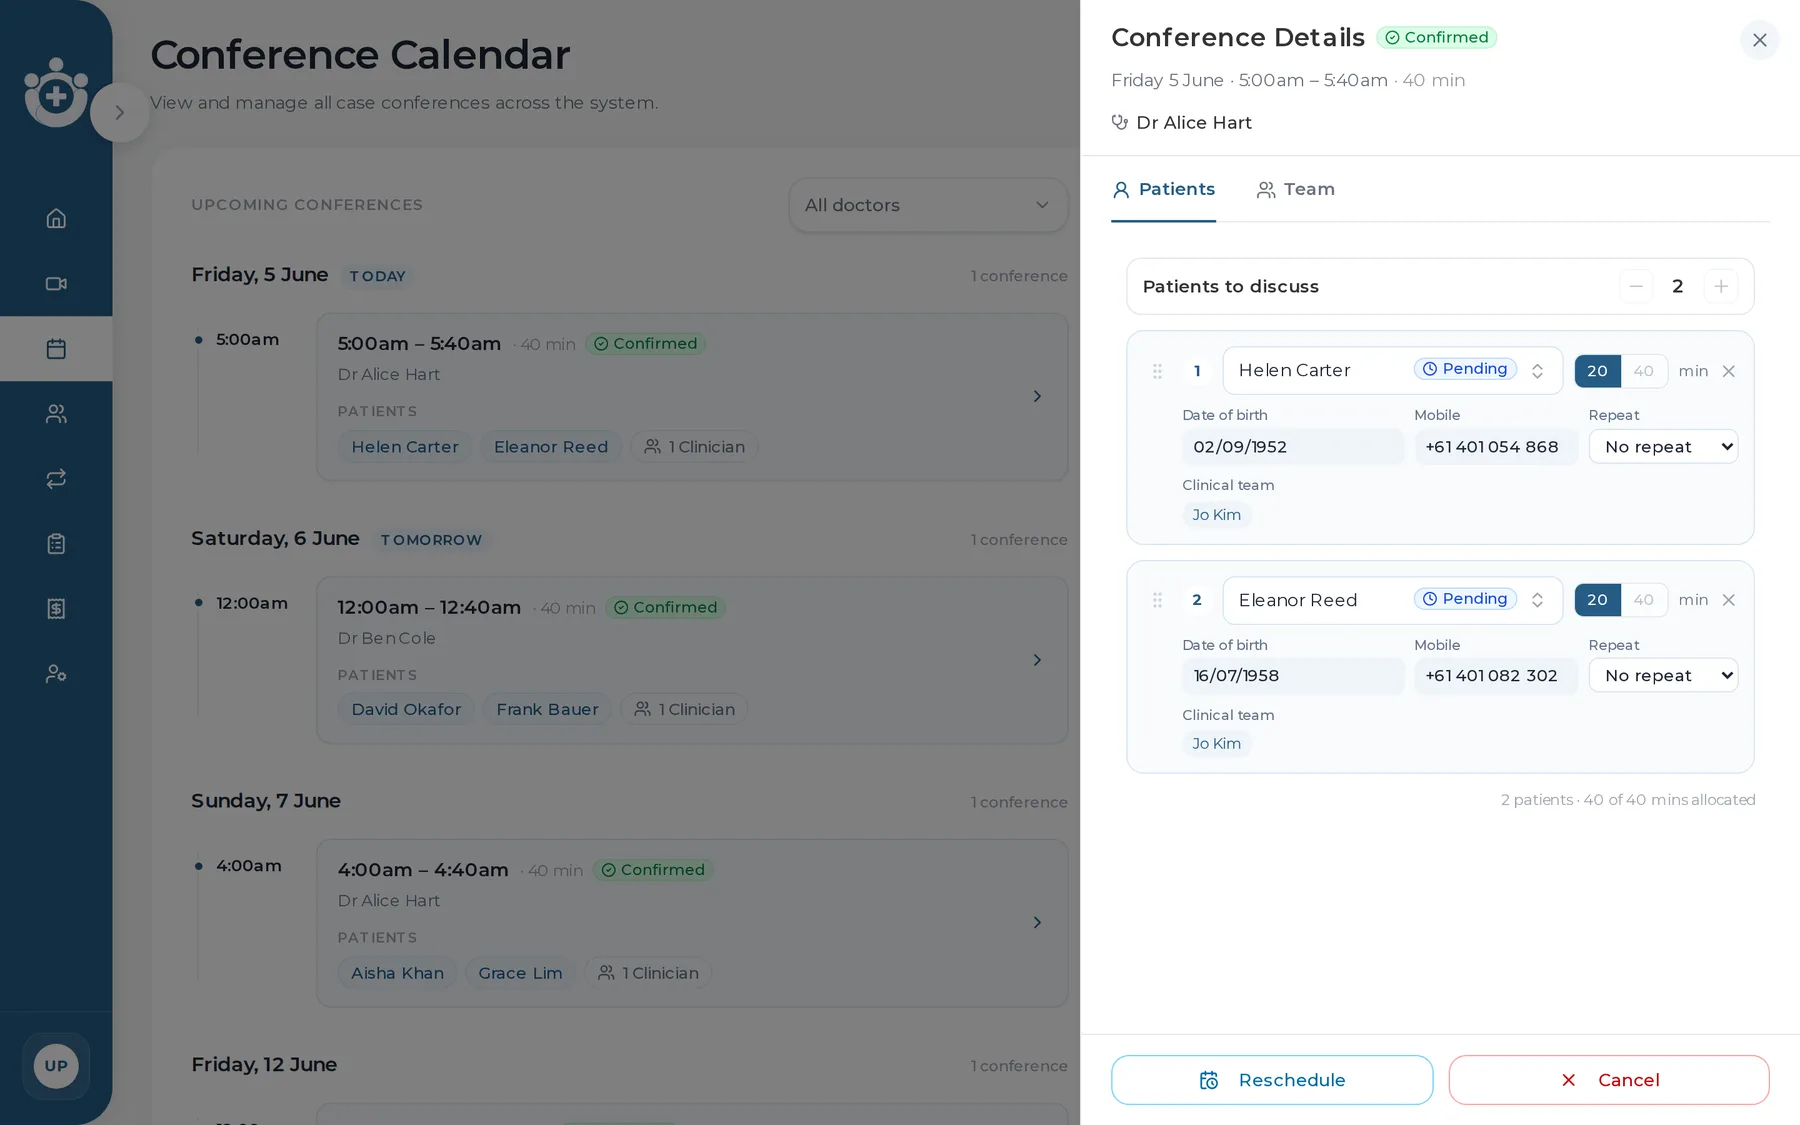Click Pending status badge for Eleanor Reed
Image resolution: width=1800 pixels, height=1125 pixels.
pyautogui.click(x=1465, y=599)
